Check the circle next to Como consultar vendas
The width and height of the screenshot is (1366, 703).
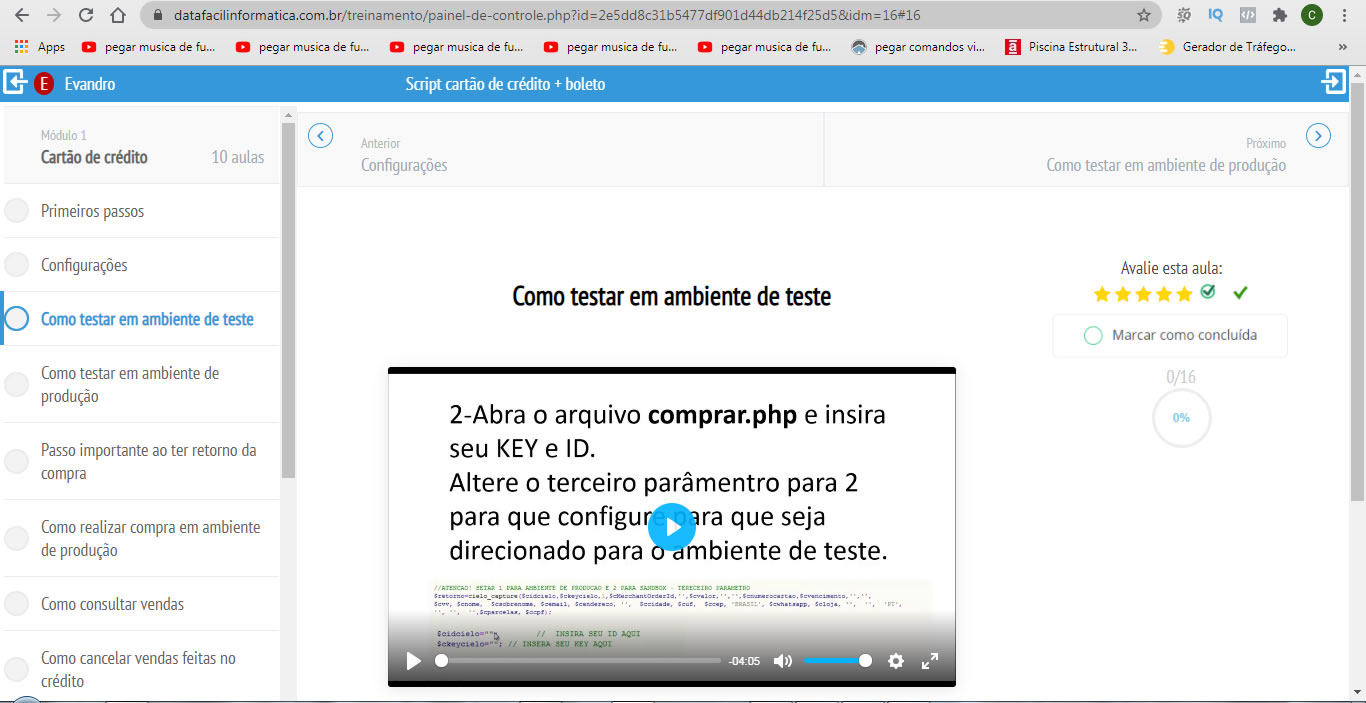coord(17,604)
